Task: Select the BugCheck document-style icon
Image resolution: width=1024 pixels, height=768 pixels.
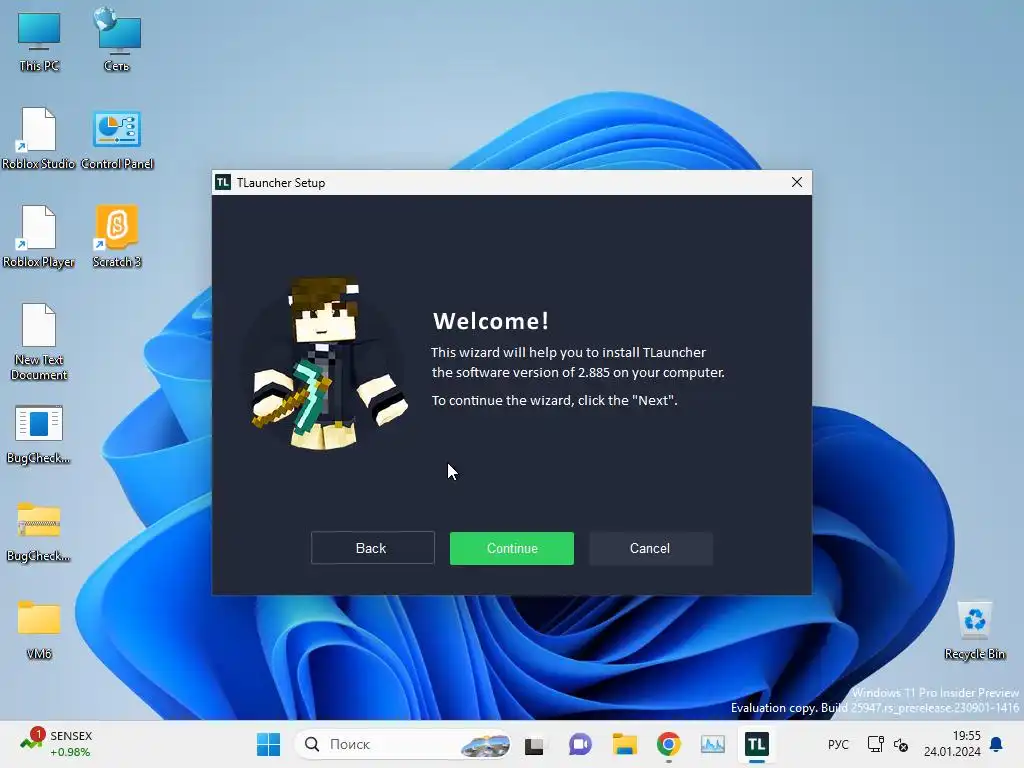Action: (x=39, y=434)
